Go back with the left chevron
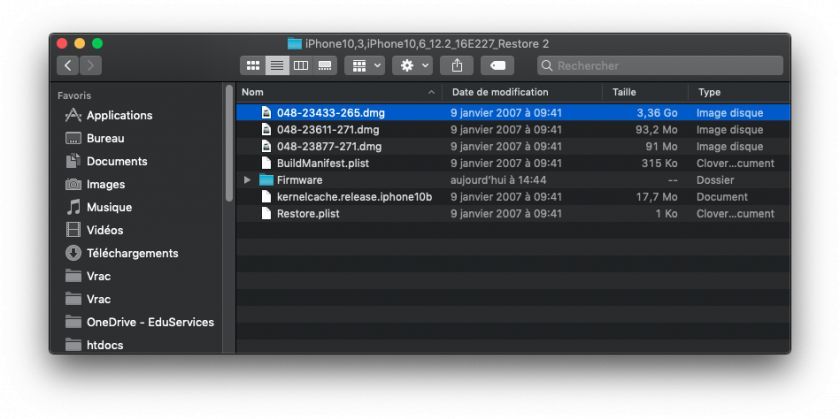Image resolution: width=840 pixels, height=419 pixels. coord(68,65)
